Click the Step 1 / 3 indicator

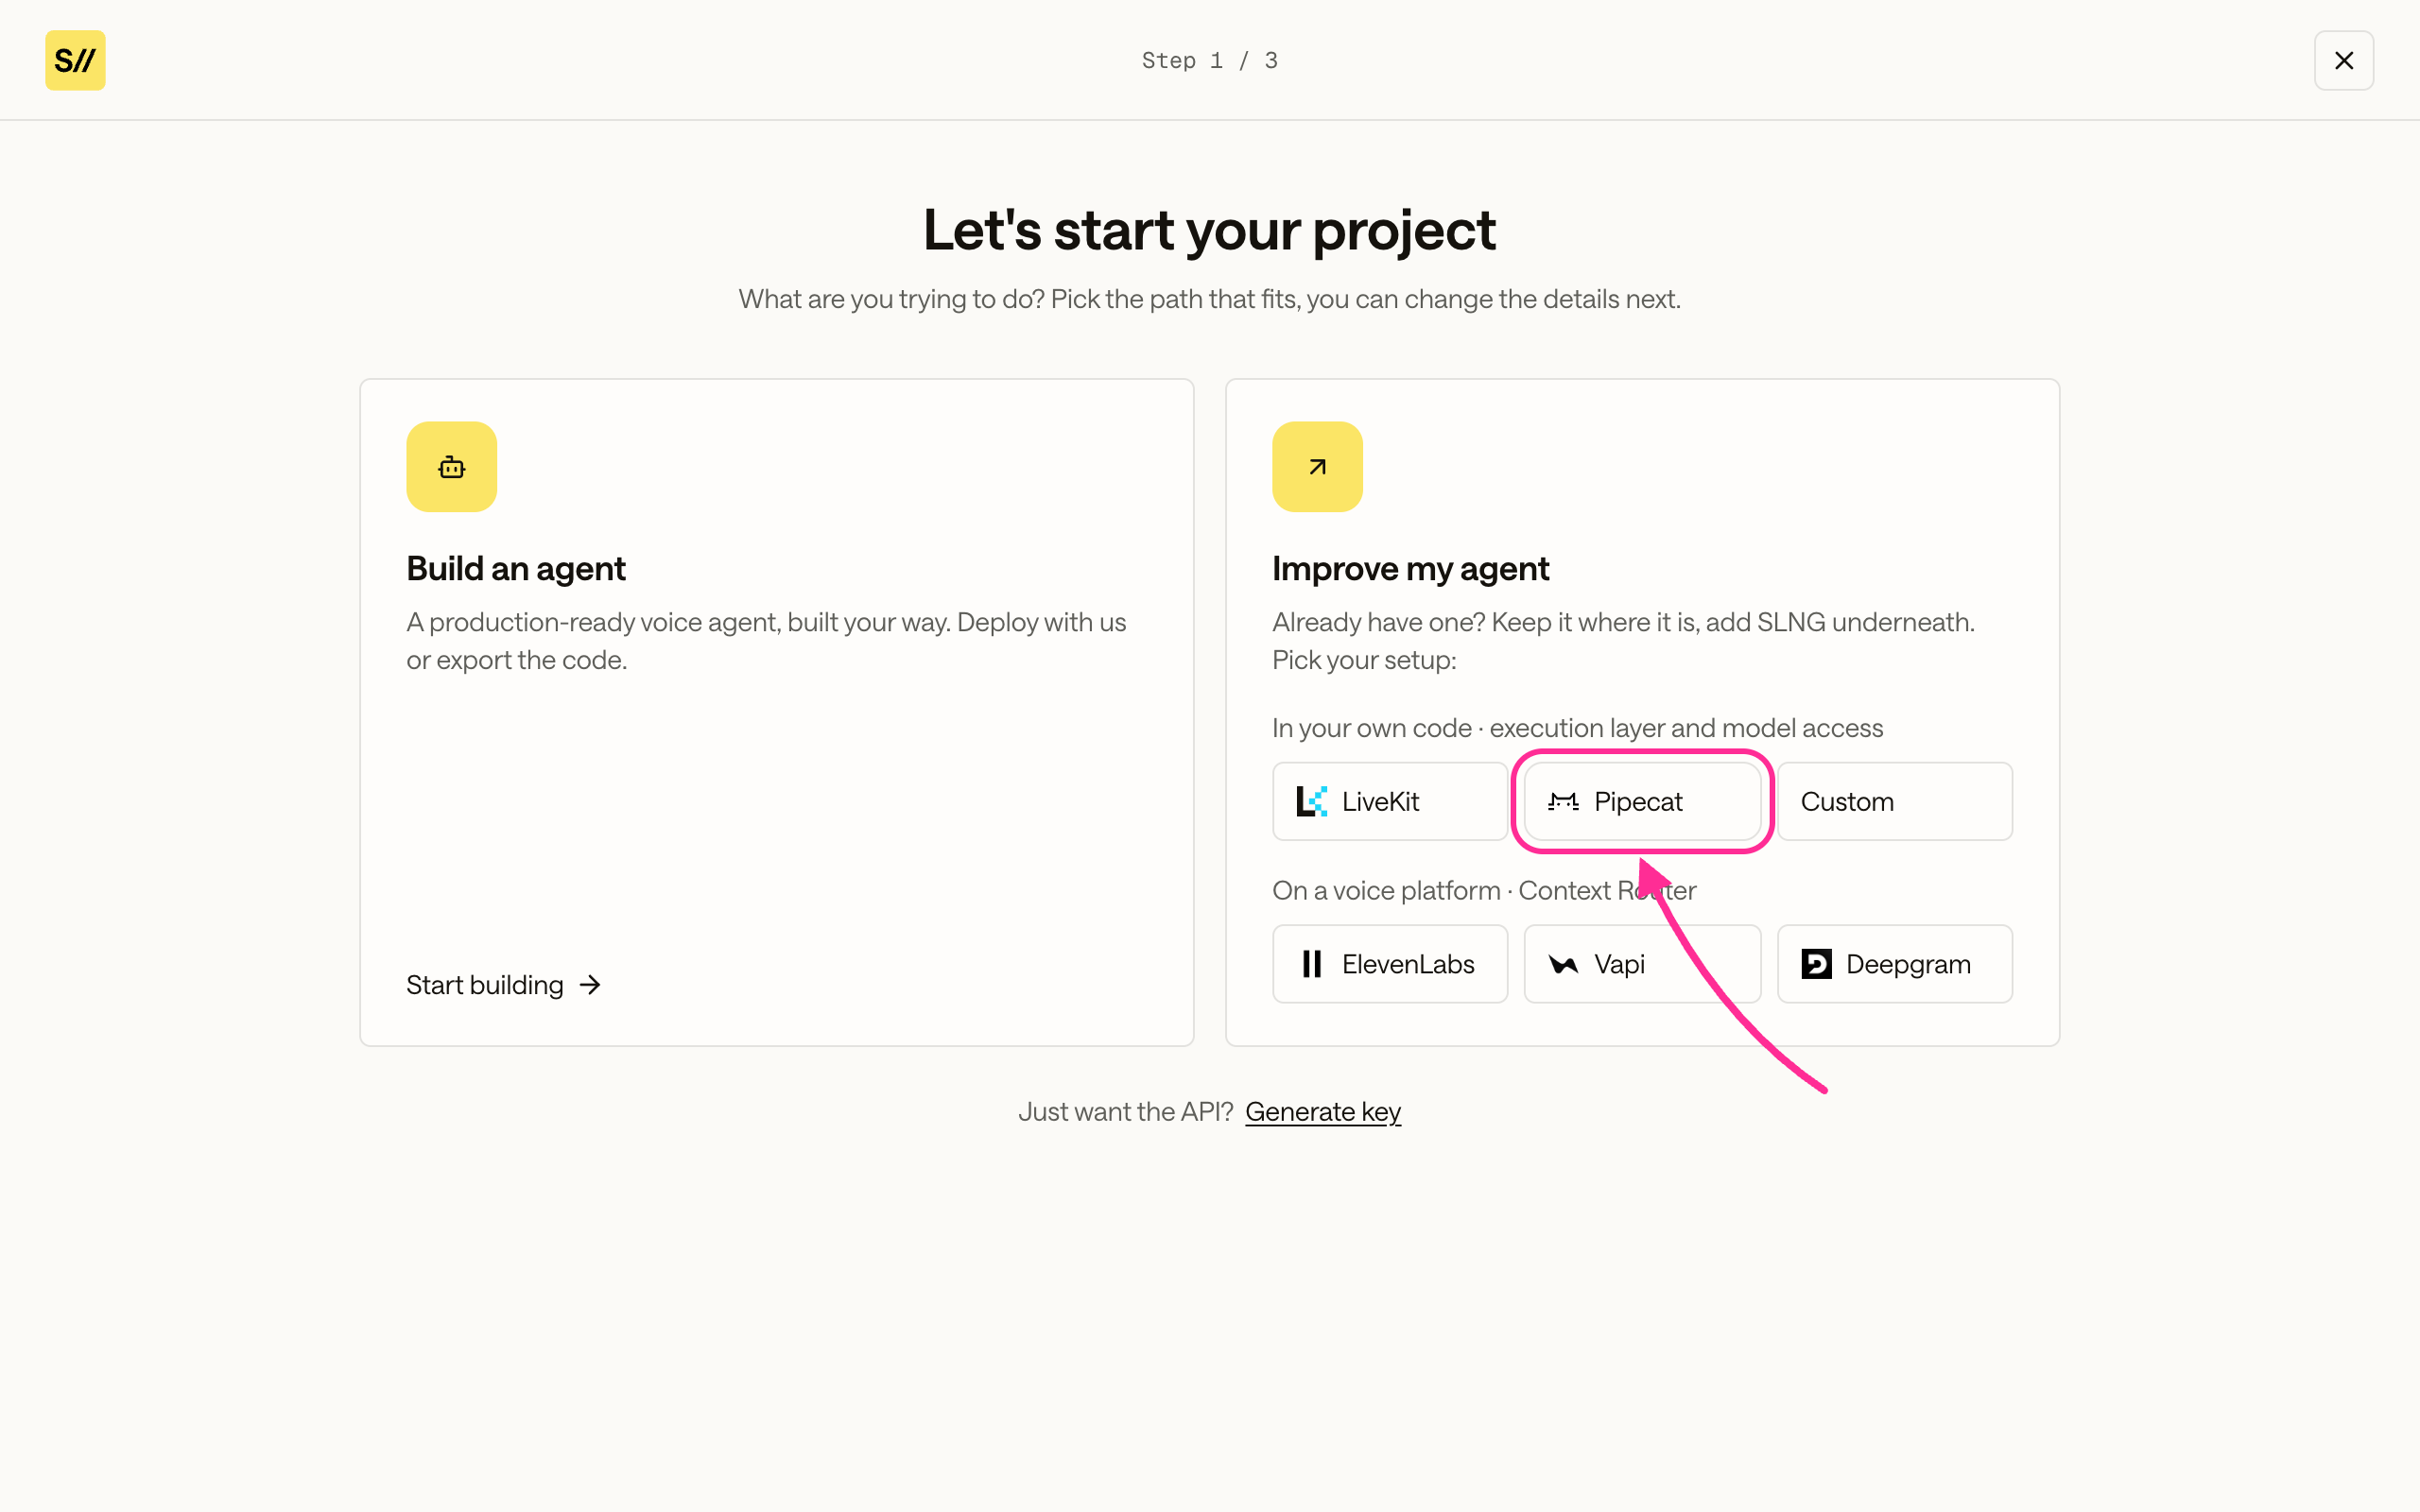pyautogui.click(x=1209, y=60)
